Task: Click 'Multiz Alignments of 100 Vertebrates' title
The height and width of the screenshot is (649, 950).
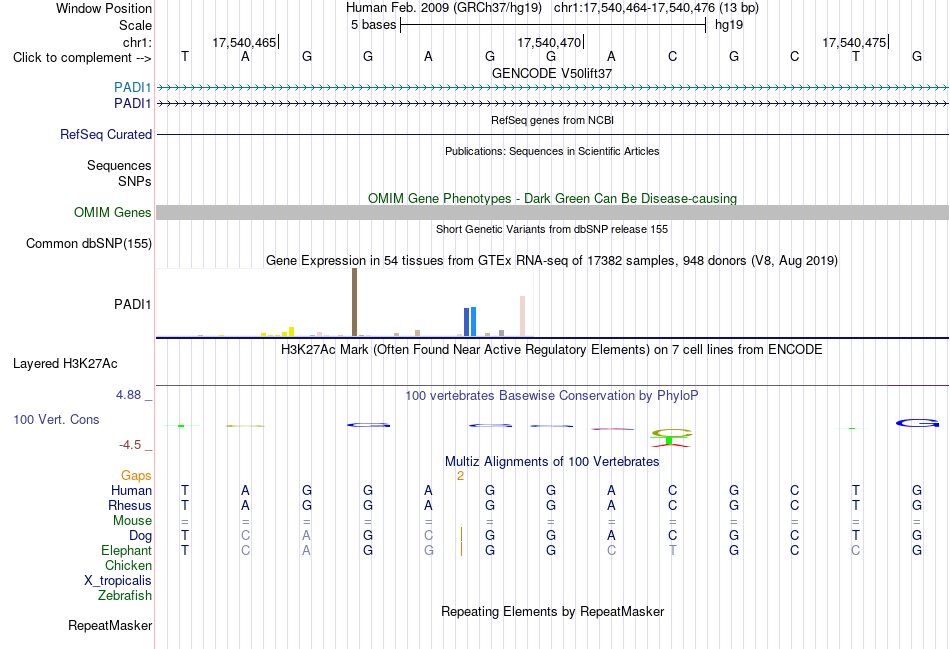Action: point(552,462)
